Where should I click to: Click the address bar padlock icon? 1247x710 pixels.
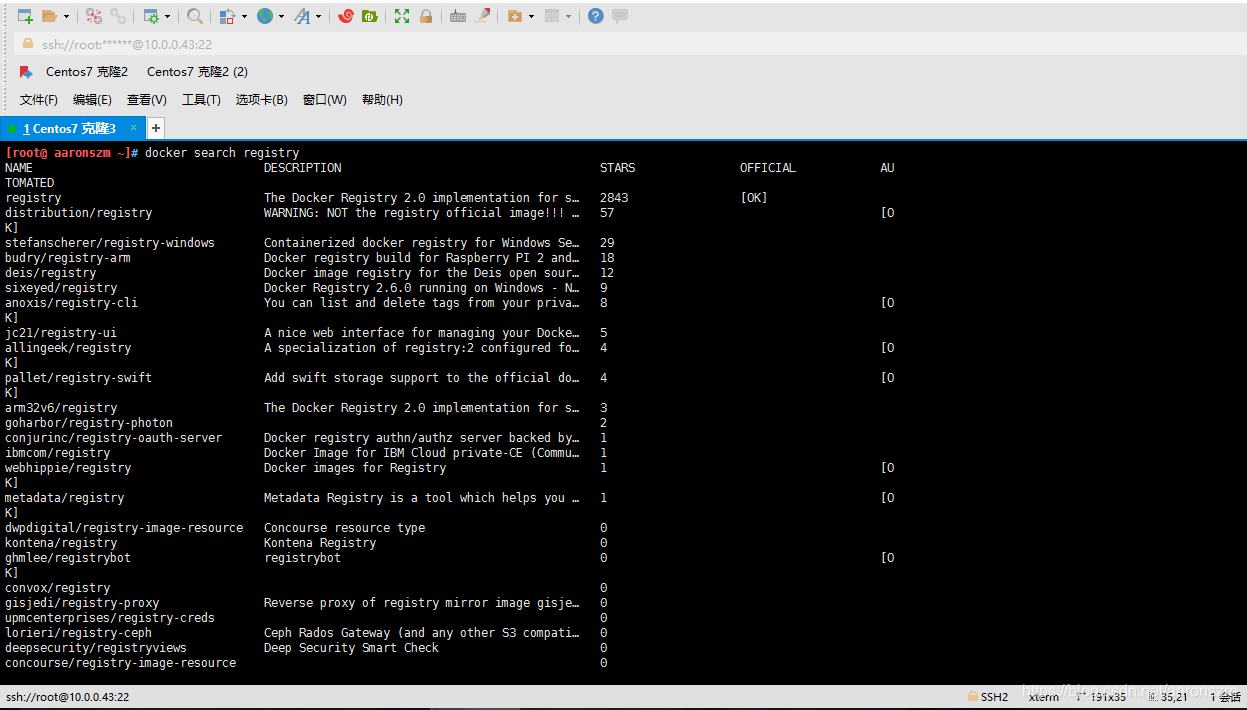coord(27,44)
